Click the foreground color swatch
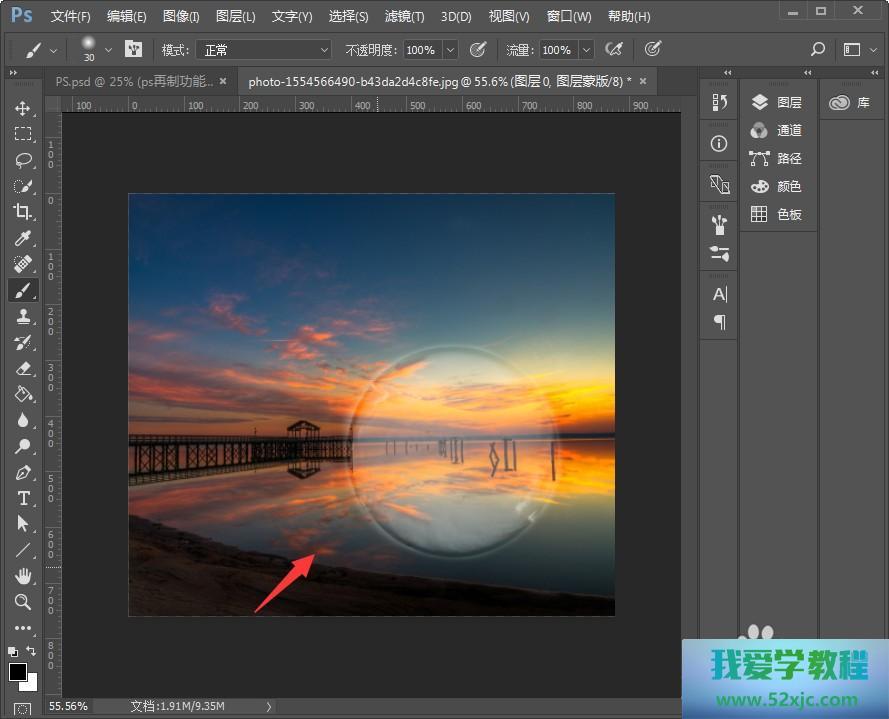 18,672
